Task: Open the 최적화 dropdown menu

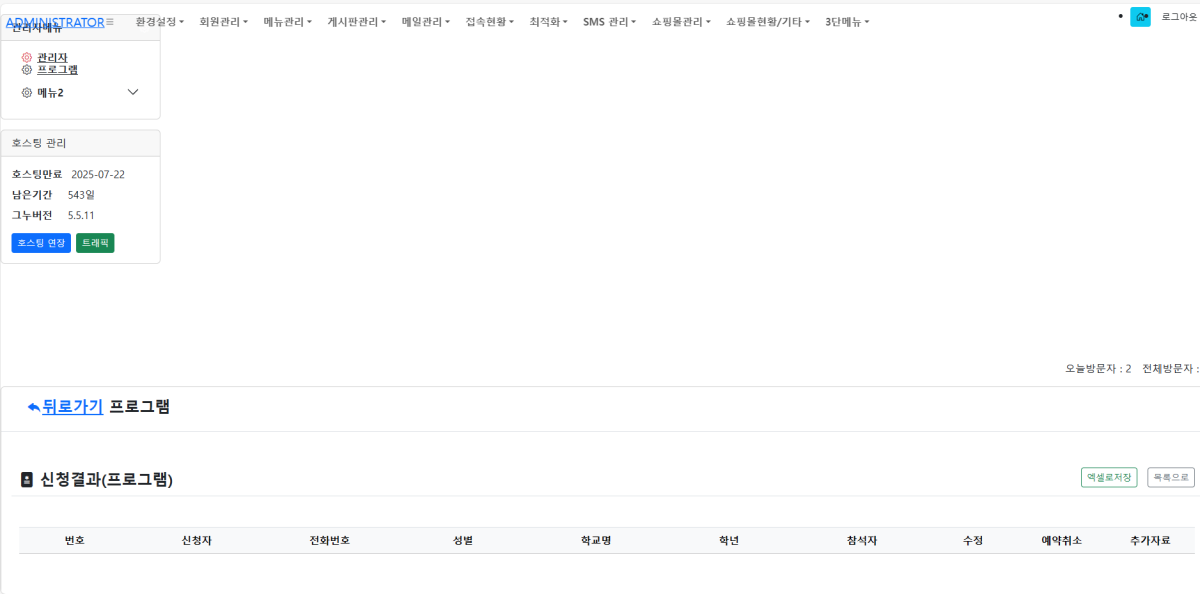Action: (x=549, y=21)
